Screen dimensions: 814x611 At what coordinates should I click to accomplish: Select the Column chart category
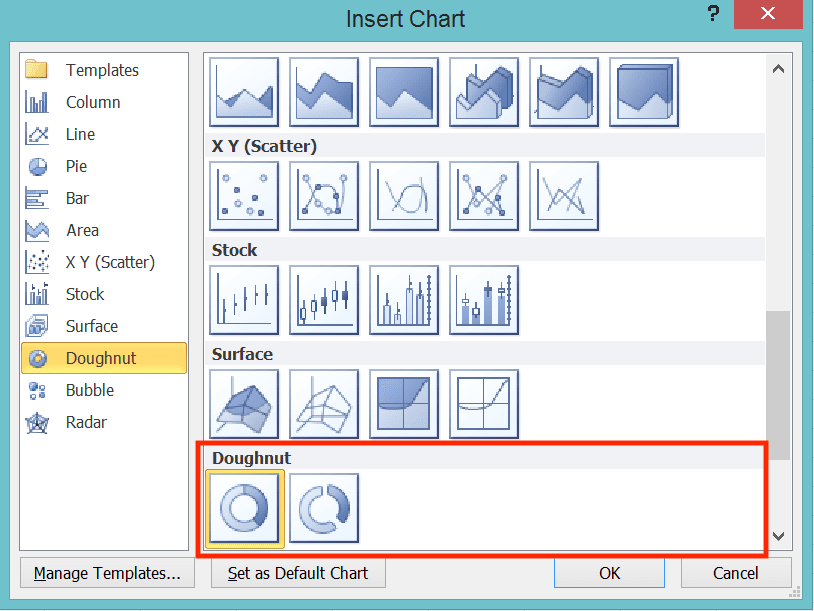coord(104,102)
